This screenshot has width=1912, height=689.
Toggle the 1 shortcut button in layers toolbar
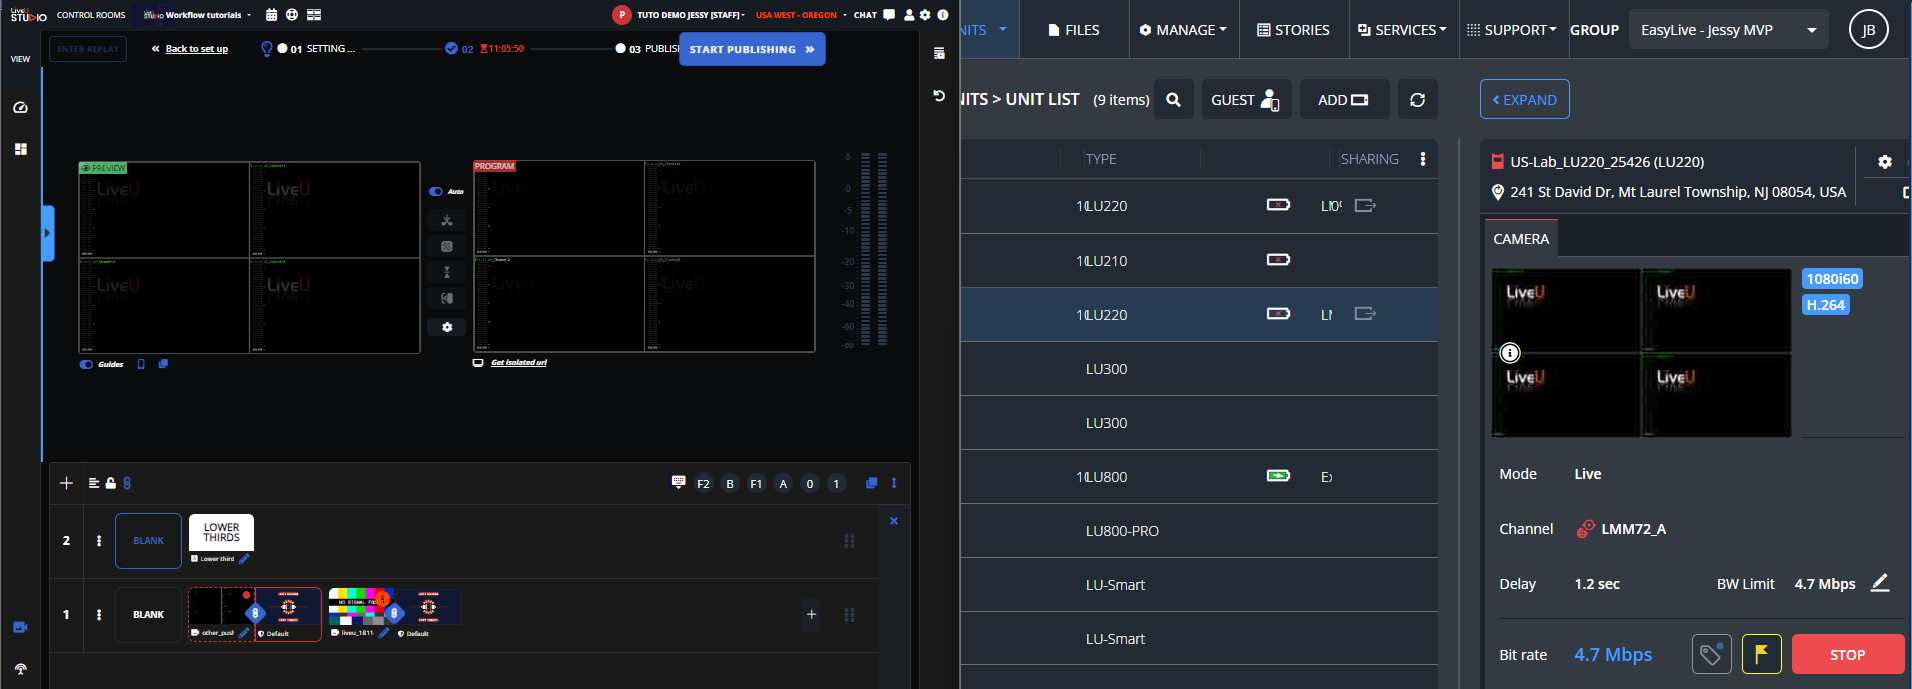(837, 484)
